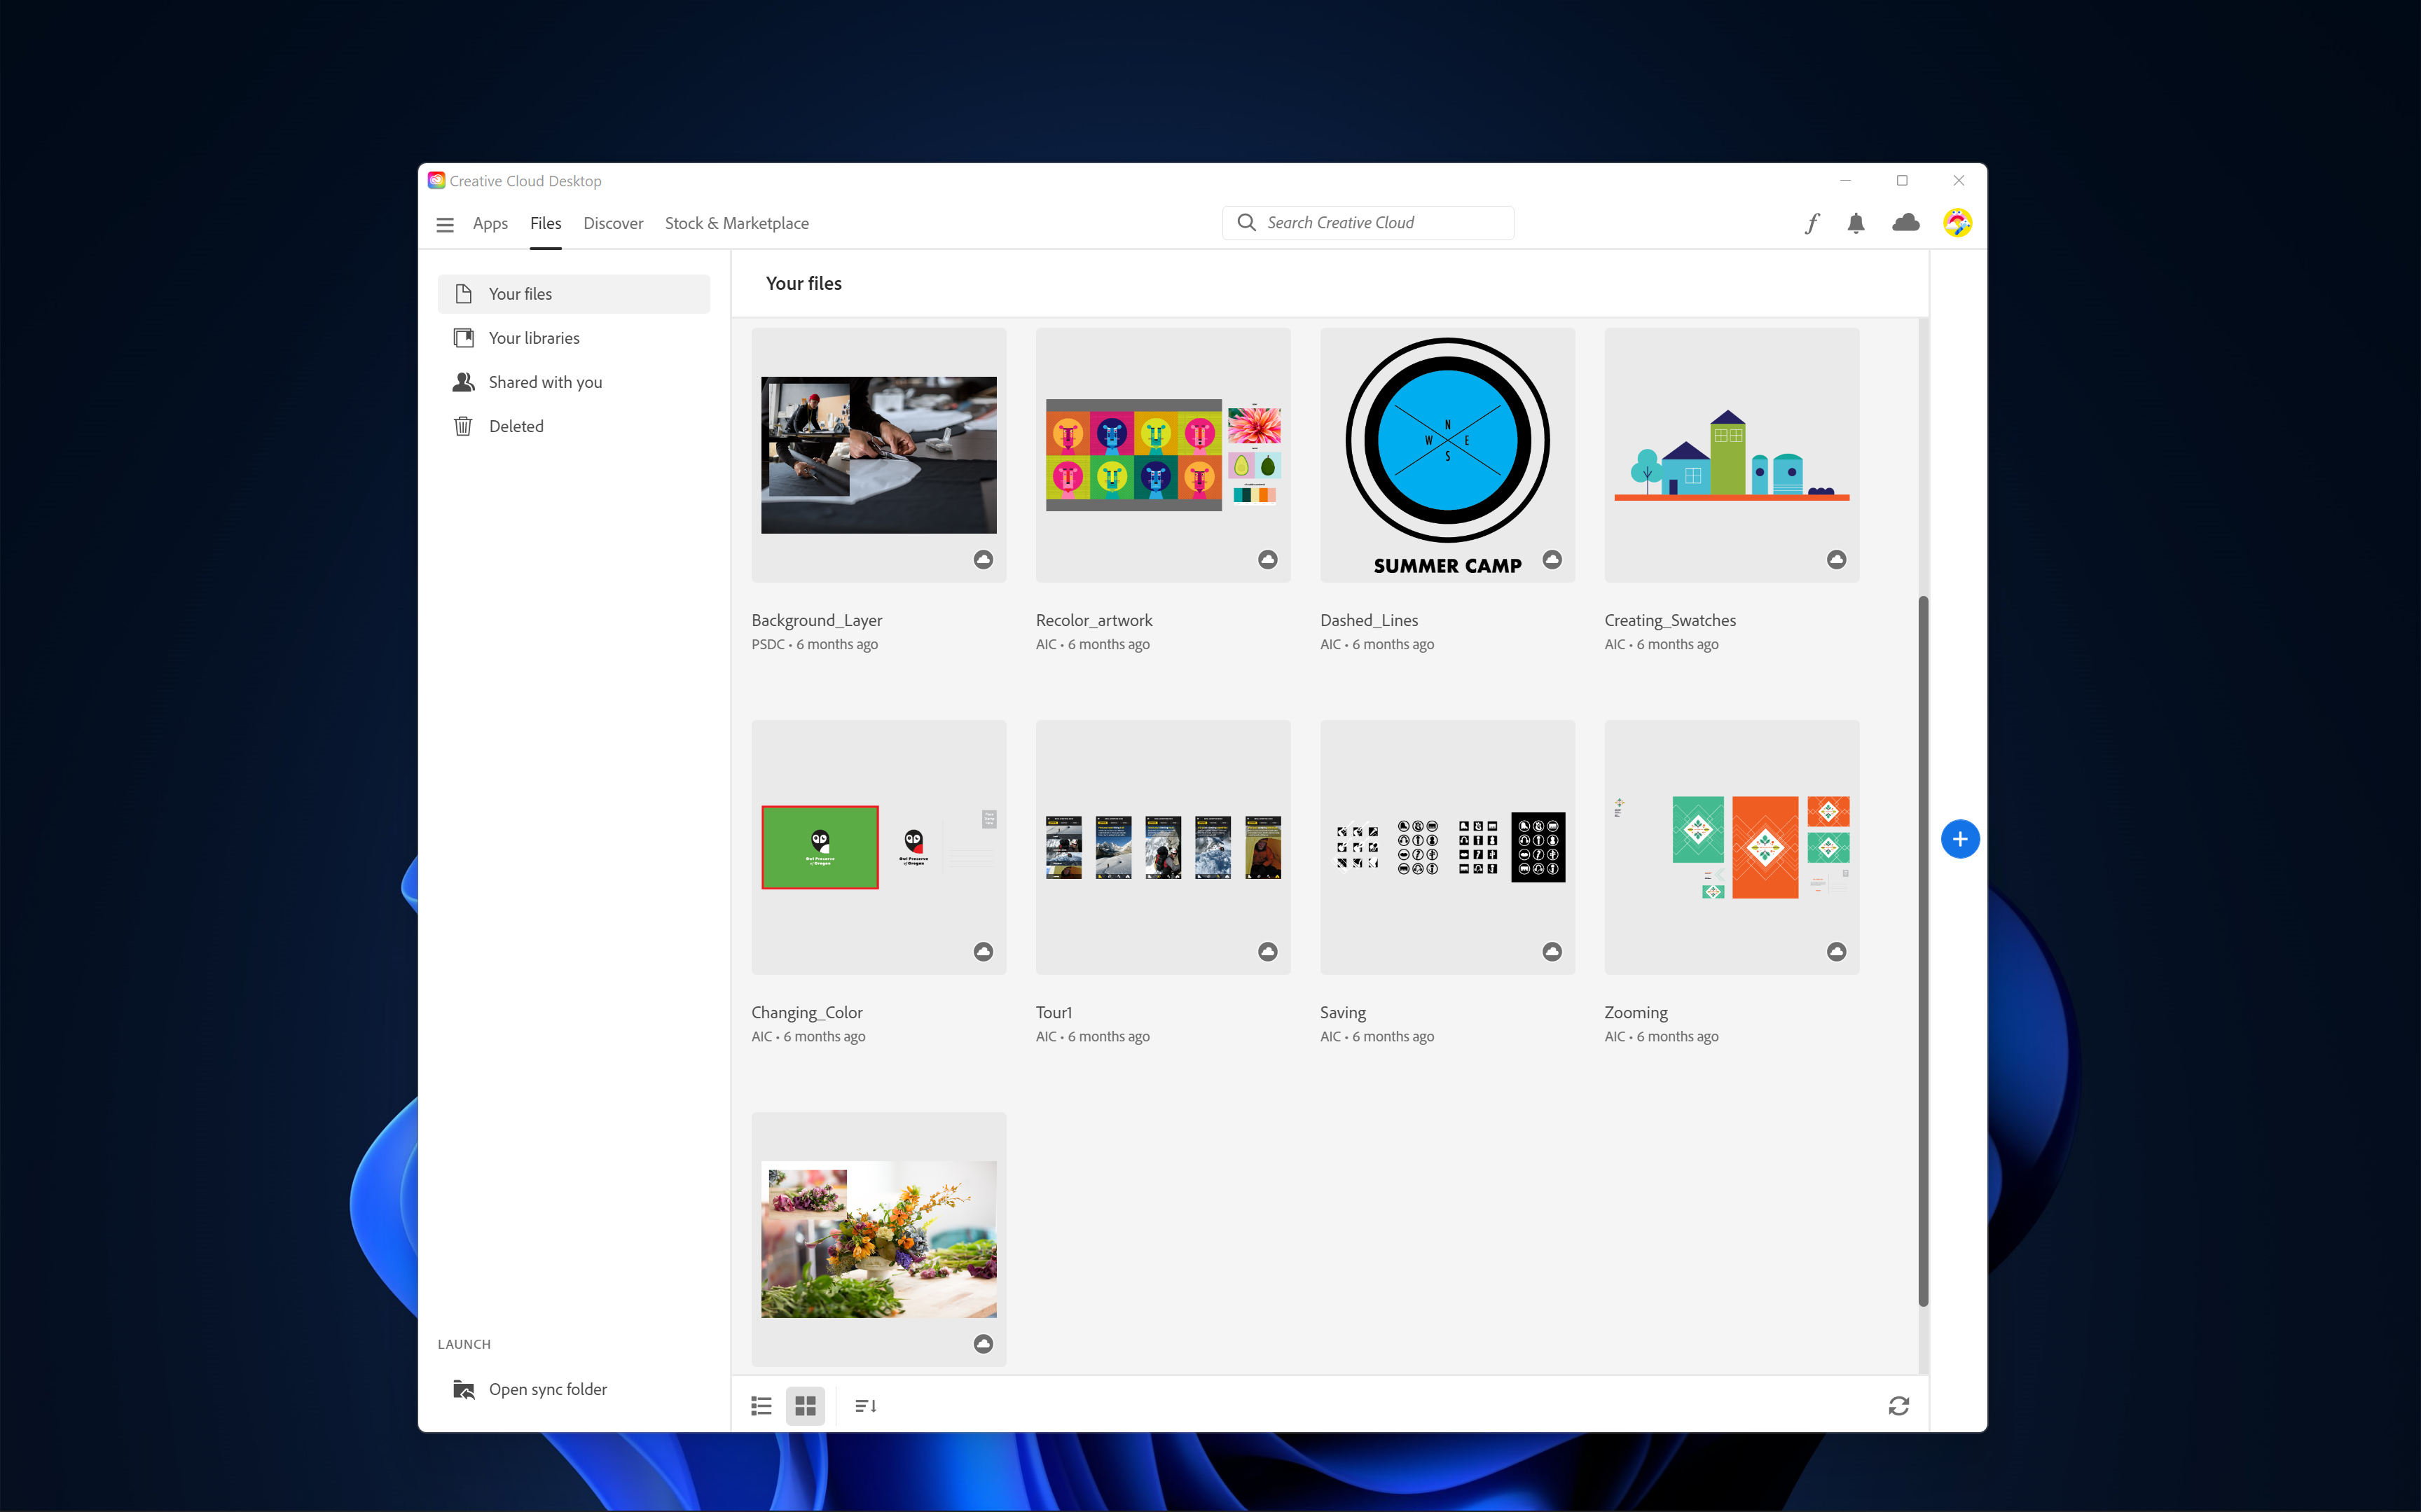Click the Search Creative Cloud field
2421x1512 pixels.
(x=1367, y=222)
